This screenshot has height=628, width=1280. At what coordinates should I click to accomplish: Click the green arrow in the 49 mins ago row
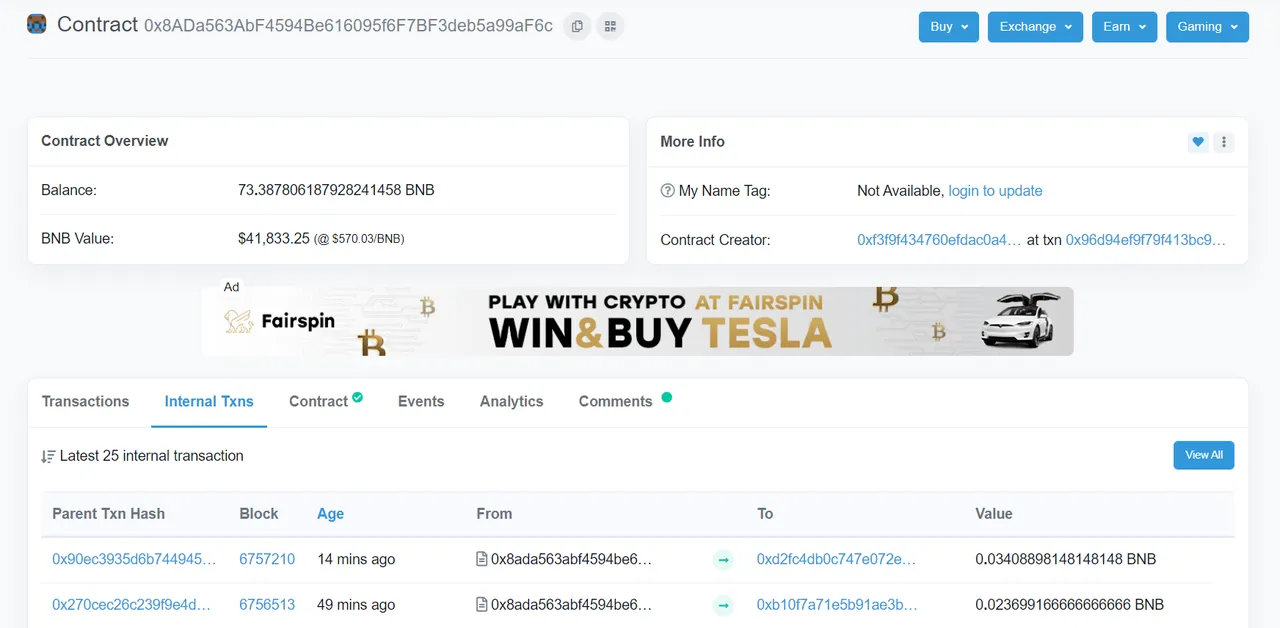pyautogui.click(x=723, y=605)
